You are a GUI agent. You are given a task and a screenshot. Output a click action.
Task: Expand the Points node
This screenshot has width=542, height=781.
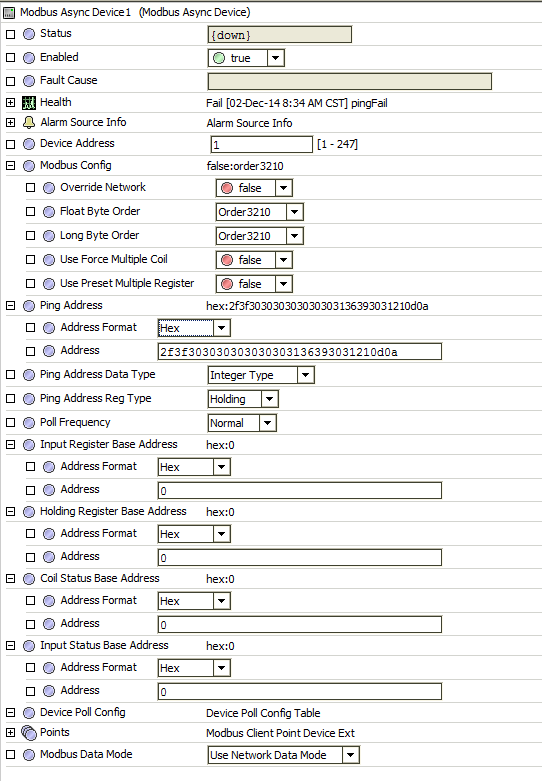[10, 733]
